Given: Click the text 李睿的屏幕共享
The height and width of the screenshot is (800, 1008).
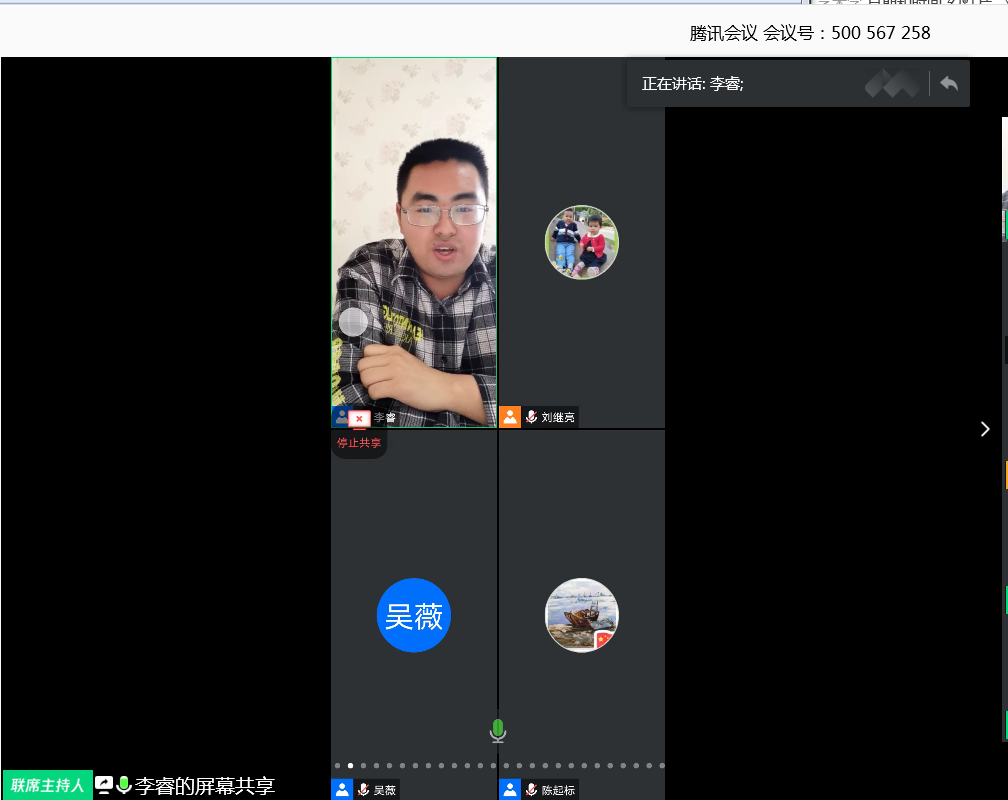Looking at the screenshot, I should point(204,786).
